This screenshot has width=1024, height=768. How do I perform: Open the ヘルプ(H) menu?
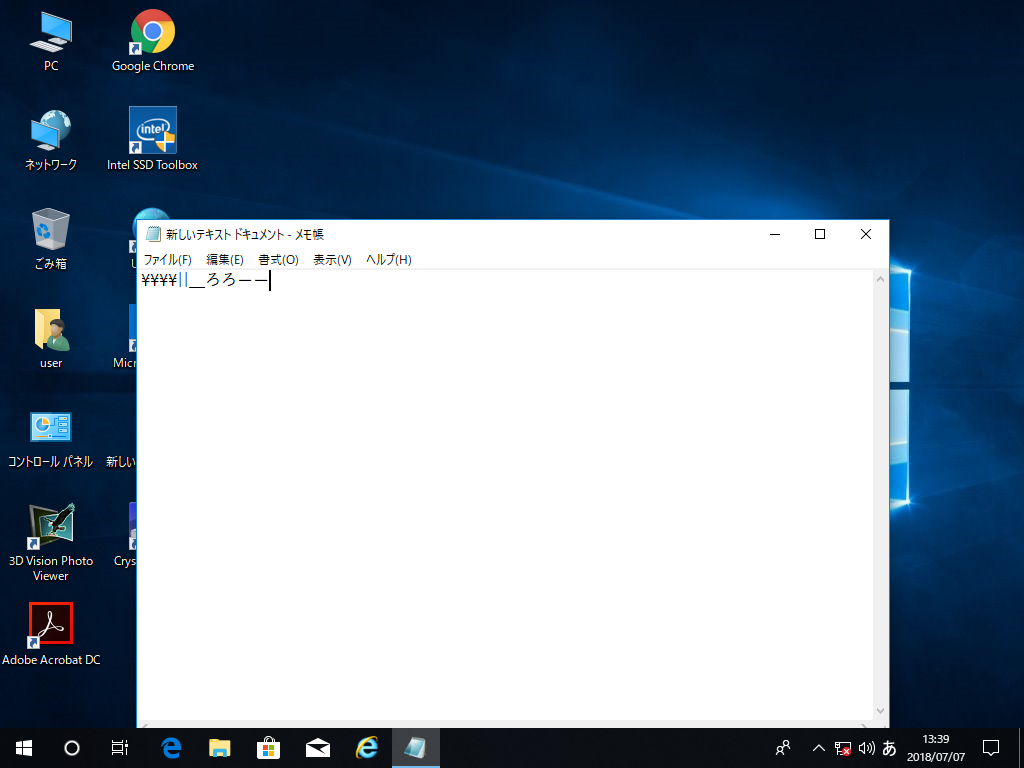(x=389, y=259)
